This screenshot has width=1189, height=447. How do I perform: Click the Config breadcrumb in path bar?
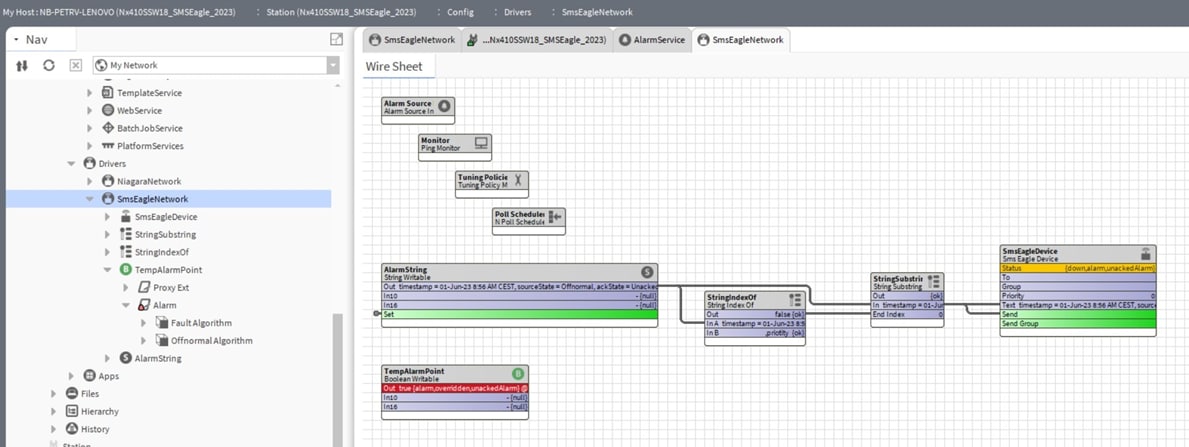coord(460,12)
